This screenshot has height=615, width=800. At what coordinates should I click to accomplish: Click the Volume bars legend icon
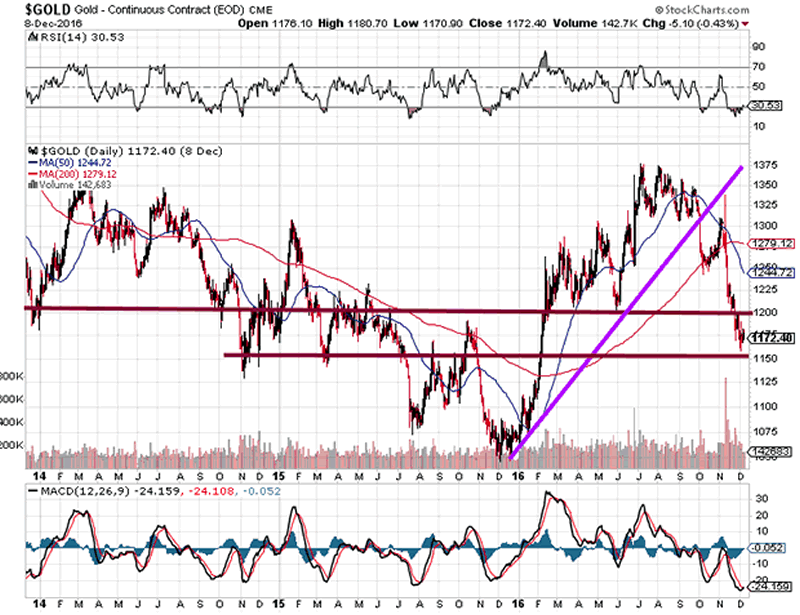(x=33, y=185)
